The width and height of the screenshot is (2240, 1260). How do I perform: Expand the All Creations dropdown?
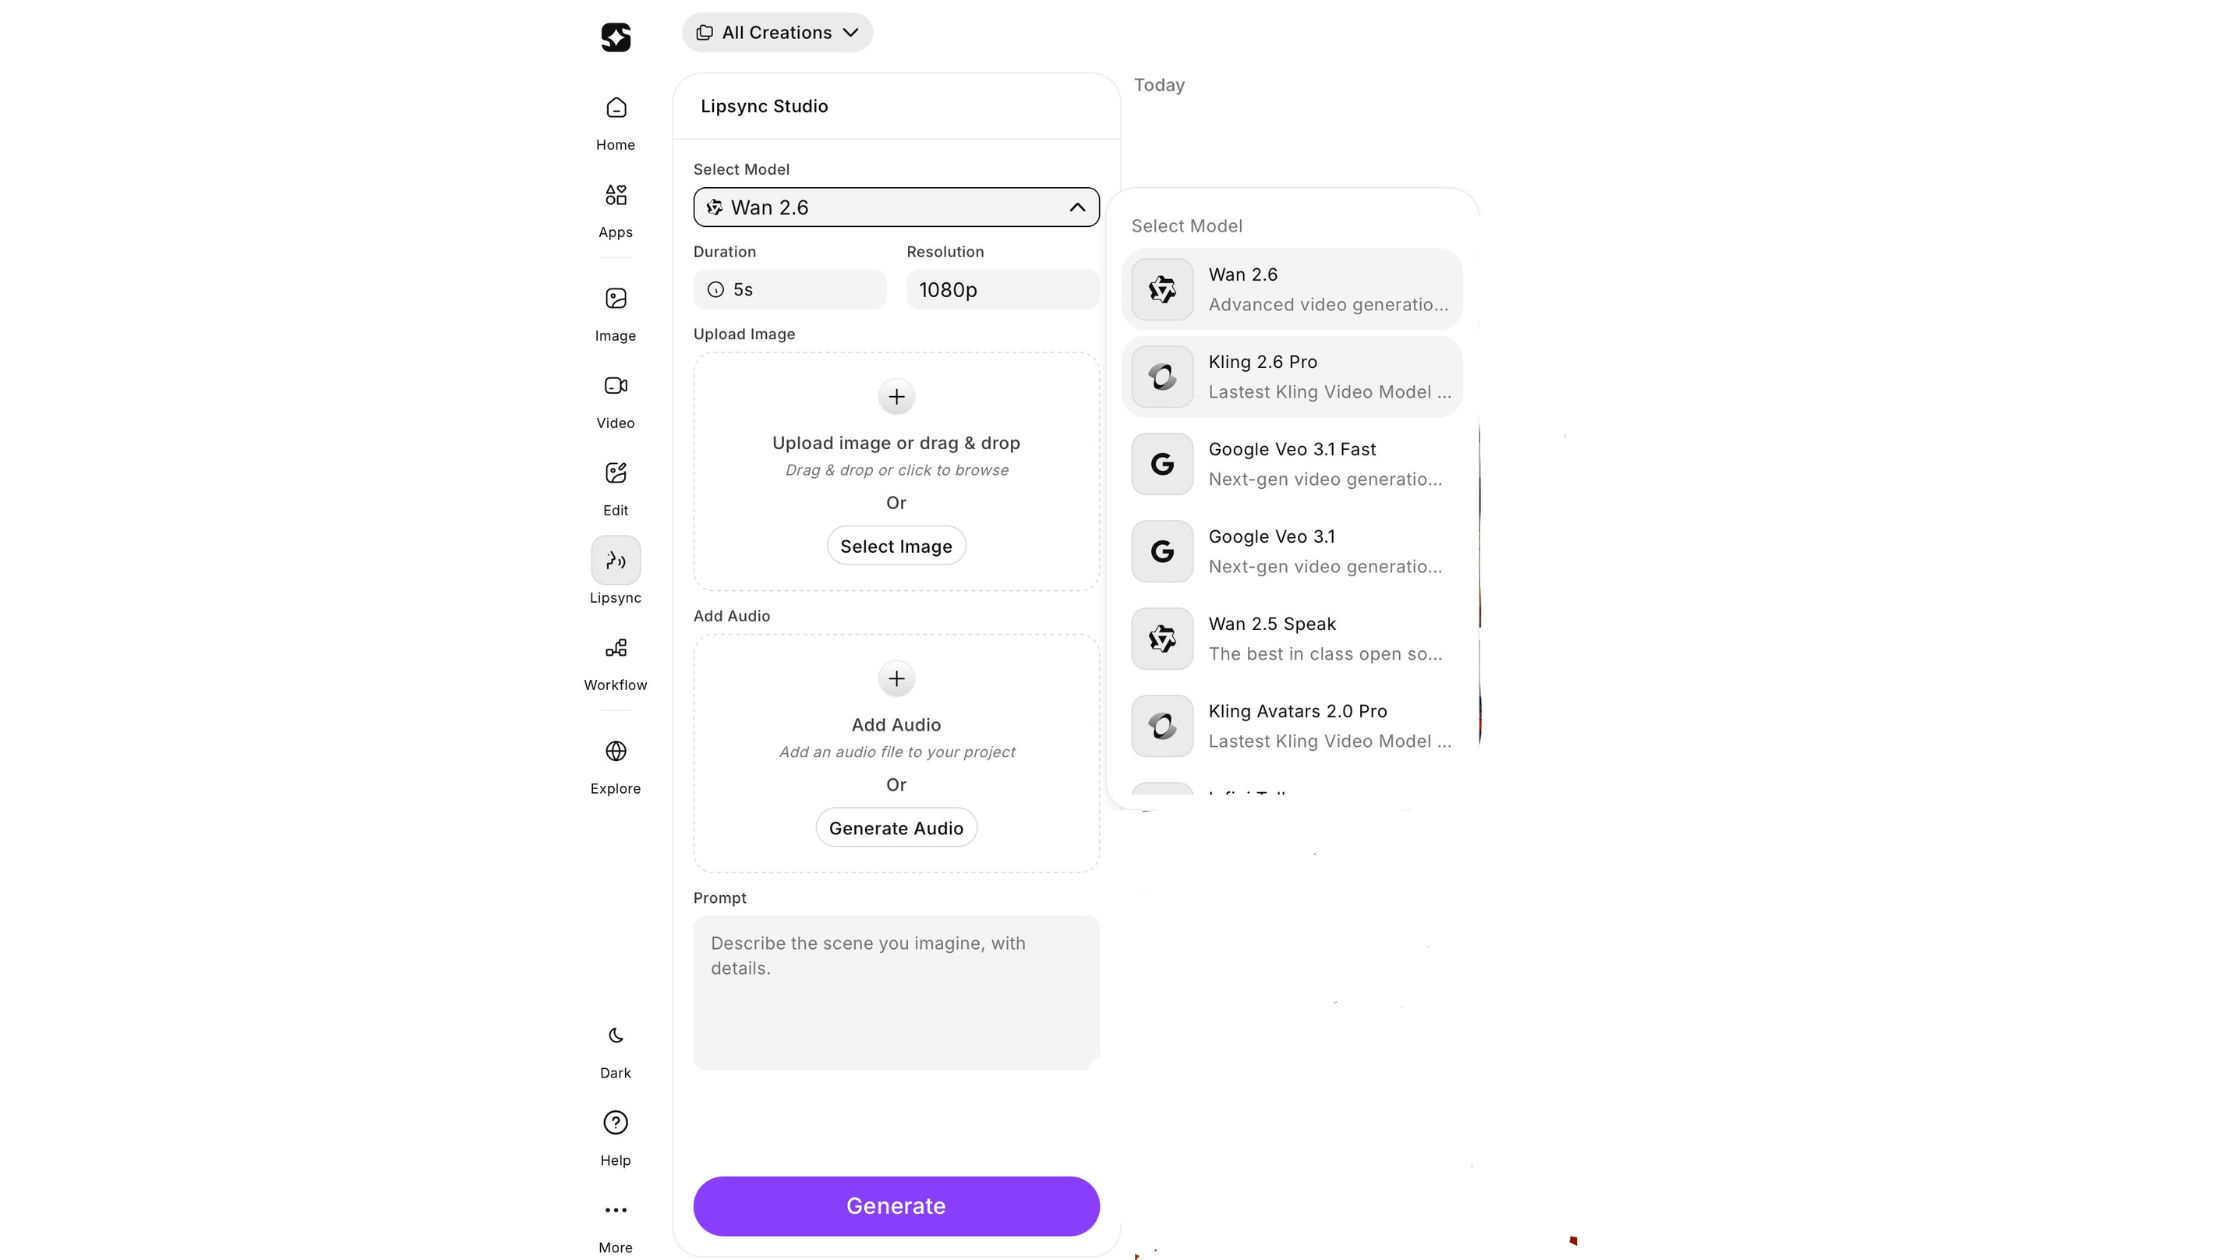coord(777,33)
